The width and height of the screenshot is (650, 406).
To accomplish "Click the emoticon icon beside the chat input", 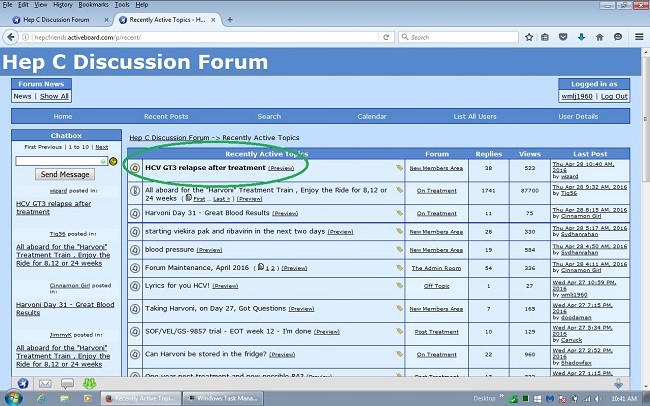I will pos(113,161).
